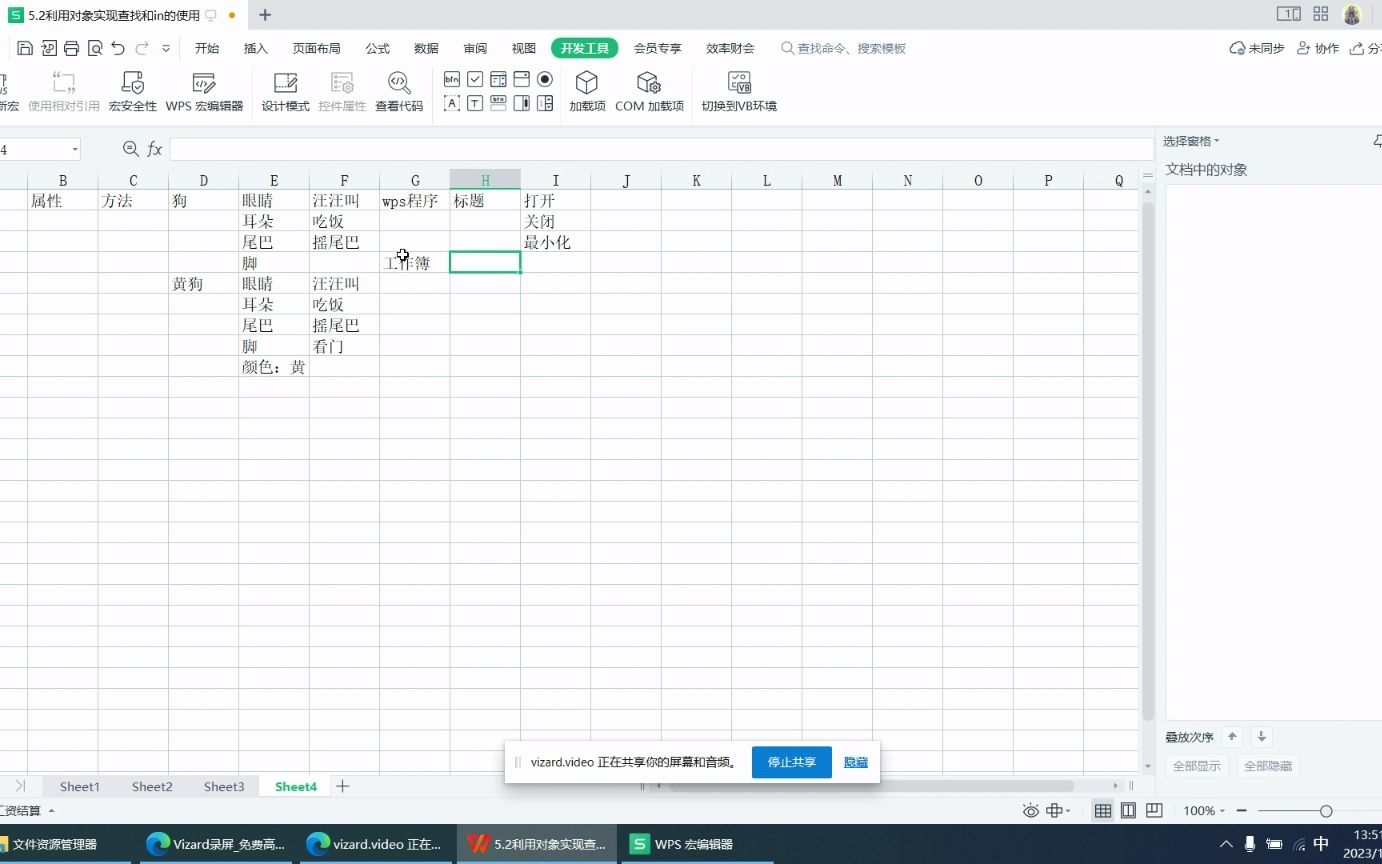The height and width of the screenshot is (864, 1382).
Task: Insert a checkbox control from toolbar
Action: pyautogui.click(x=474, y=78)
